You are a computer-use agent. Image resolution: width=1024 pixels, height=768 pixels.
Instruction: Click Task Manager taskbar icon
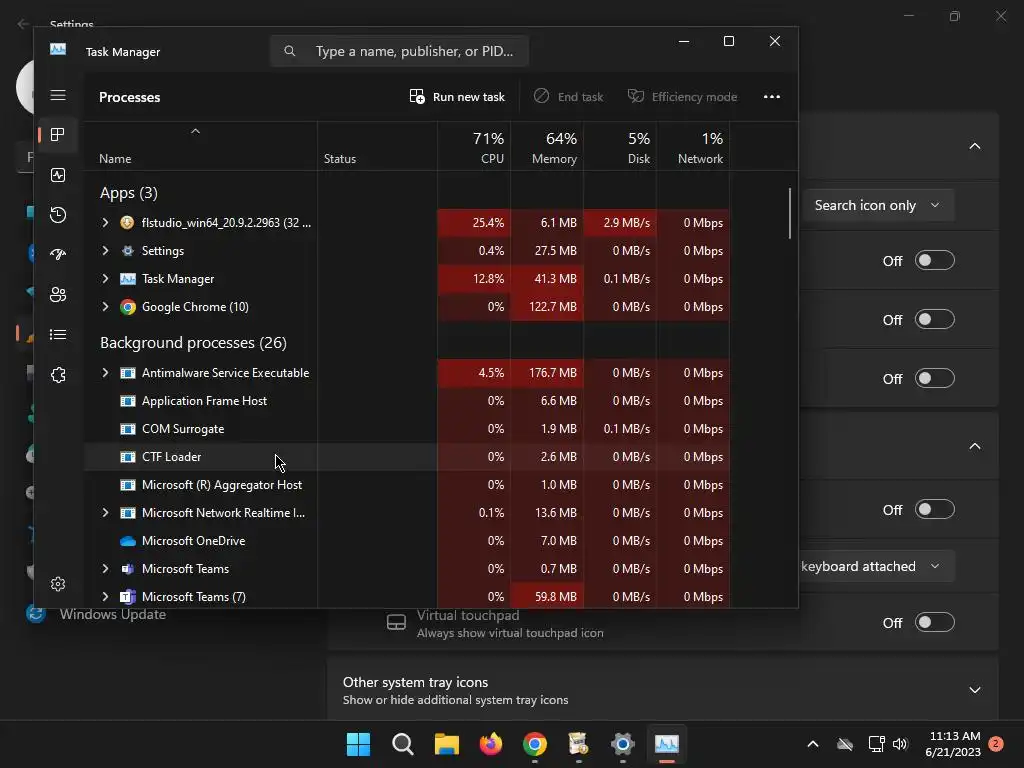(x=667, y=744)
